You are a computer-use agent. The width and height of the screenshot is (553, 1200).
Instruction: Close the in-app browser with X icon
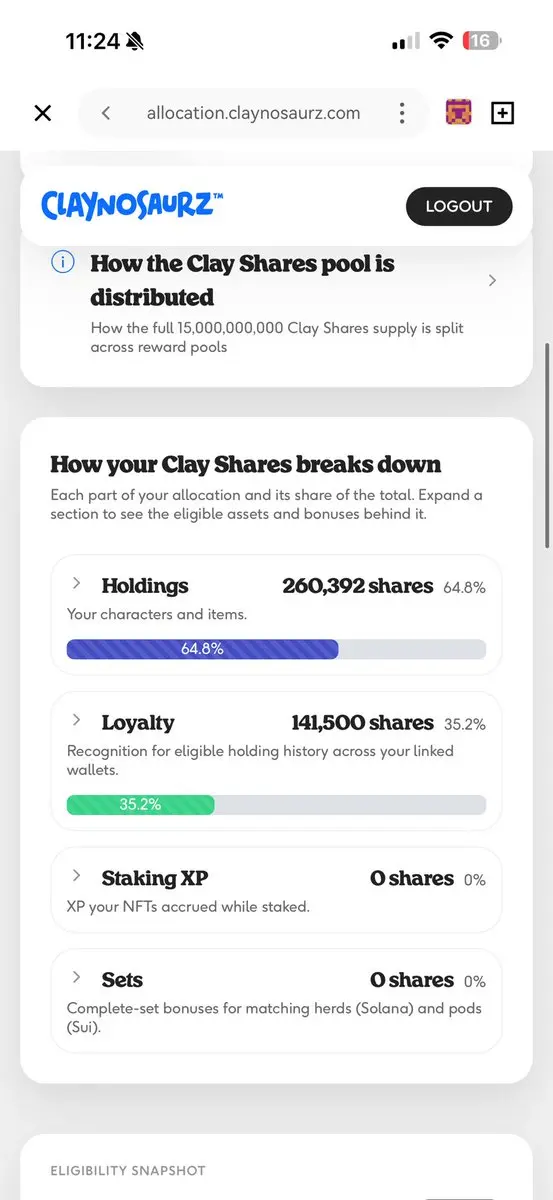(43, 113)
